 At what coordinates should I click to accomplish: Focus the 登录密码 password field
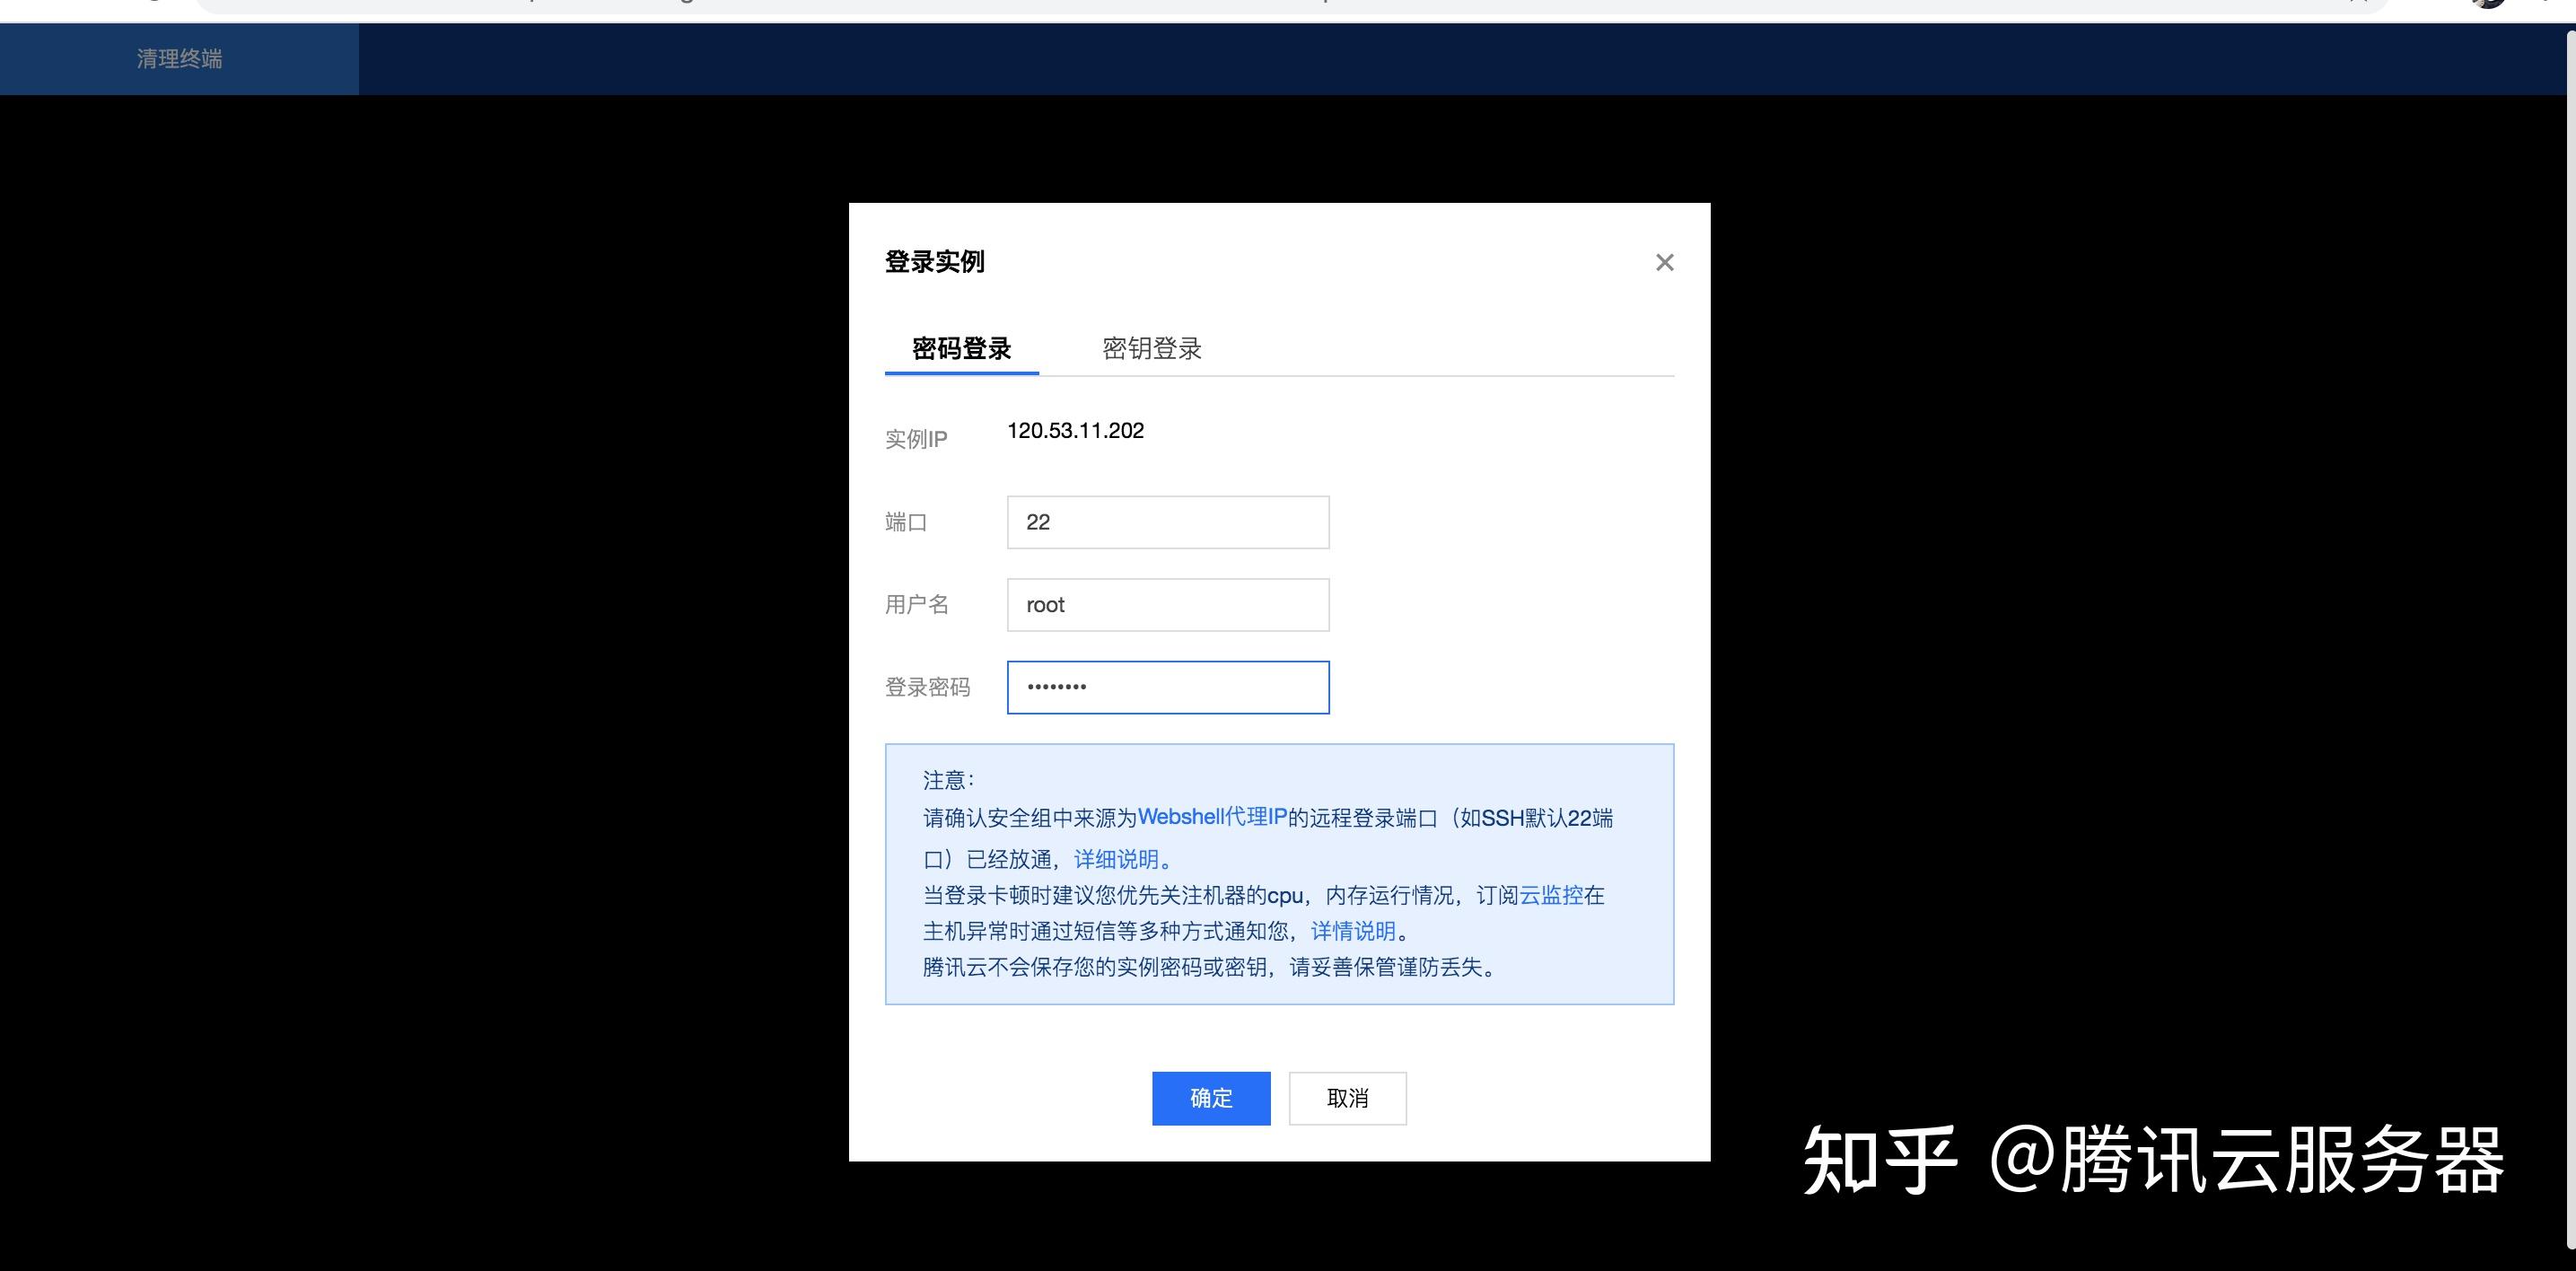coord(1168,687)
